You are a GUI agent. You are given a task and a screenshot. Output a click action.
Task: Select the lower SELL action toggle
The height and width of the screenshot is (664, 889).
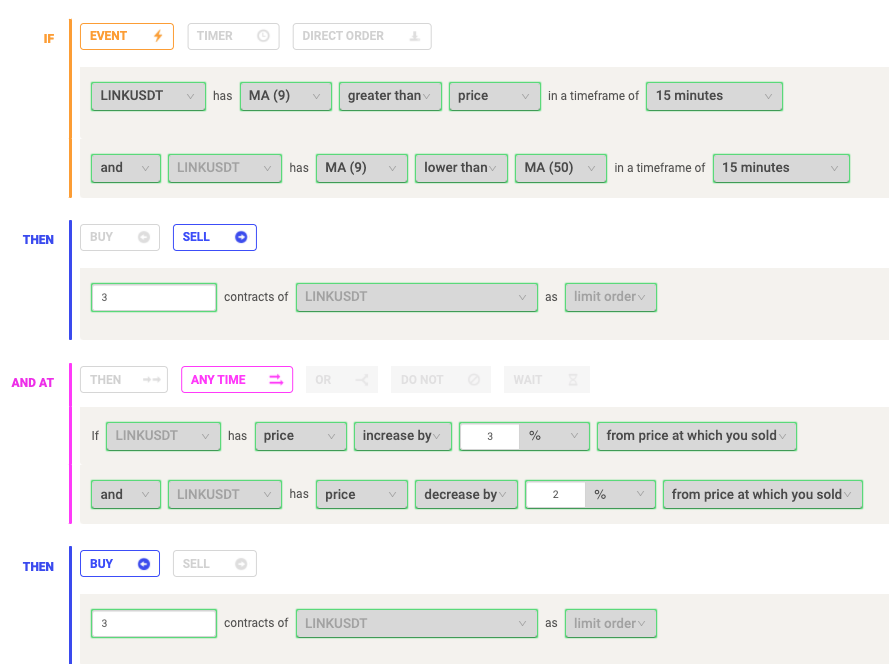(215, 564)
